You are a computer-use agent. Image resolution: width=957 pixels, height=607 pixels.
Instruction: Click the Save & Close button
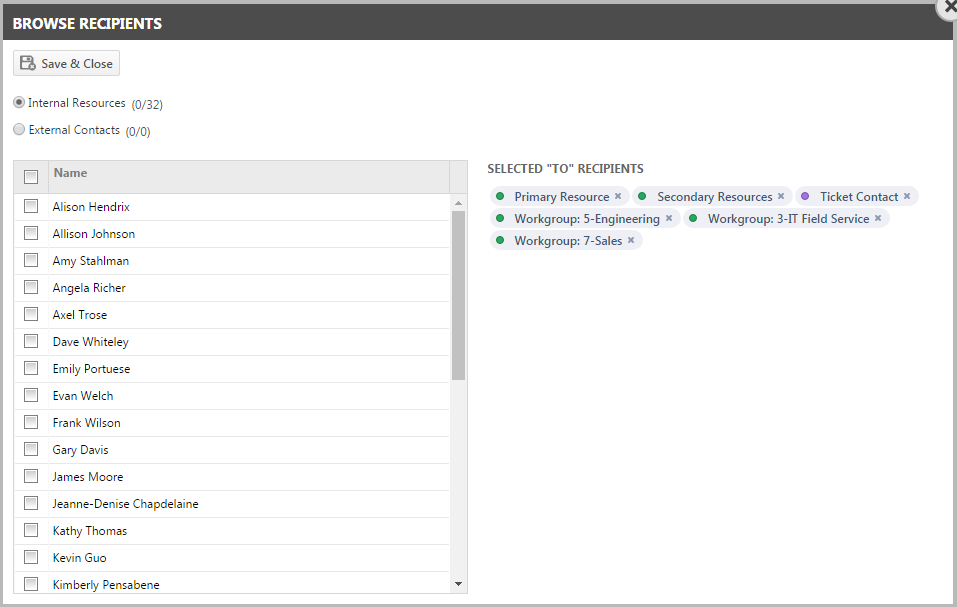tap(67, 63)
